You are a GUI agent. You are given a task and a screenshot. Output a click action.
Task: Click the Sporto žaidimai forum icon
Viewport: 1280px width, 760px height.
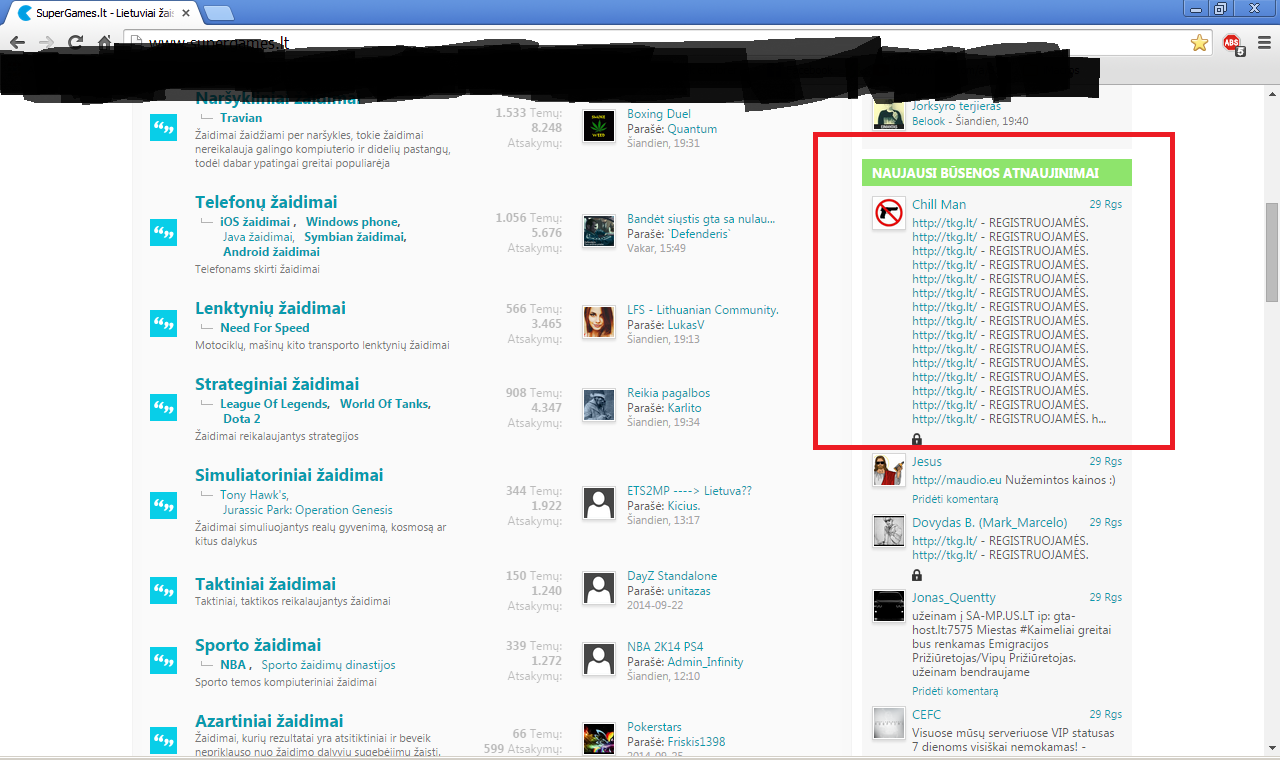coord(163,660)
